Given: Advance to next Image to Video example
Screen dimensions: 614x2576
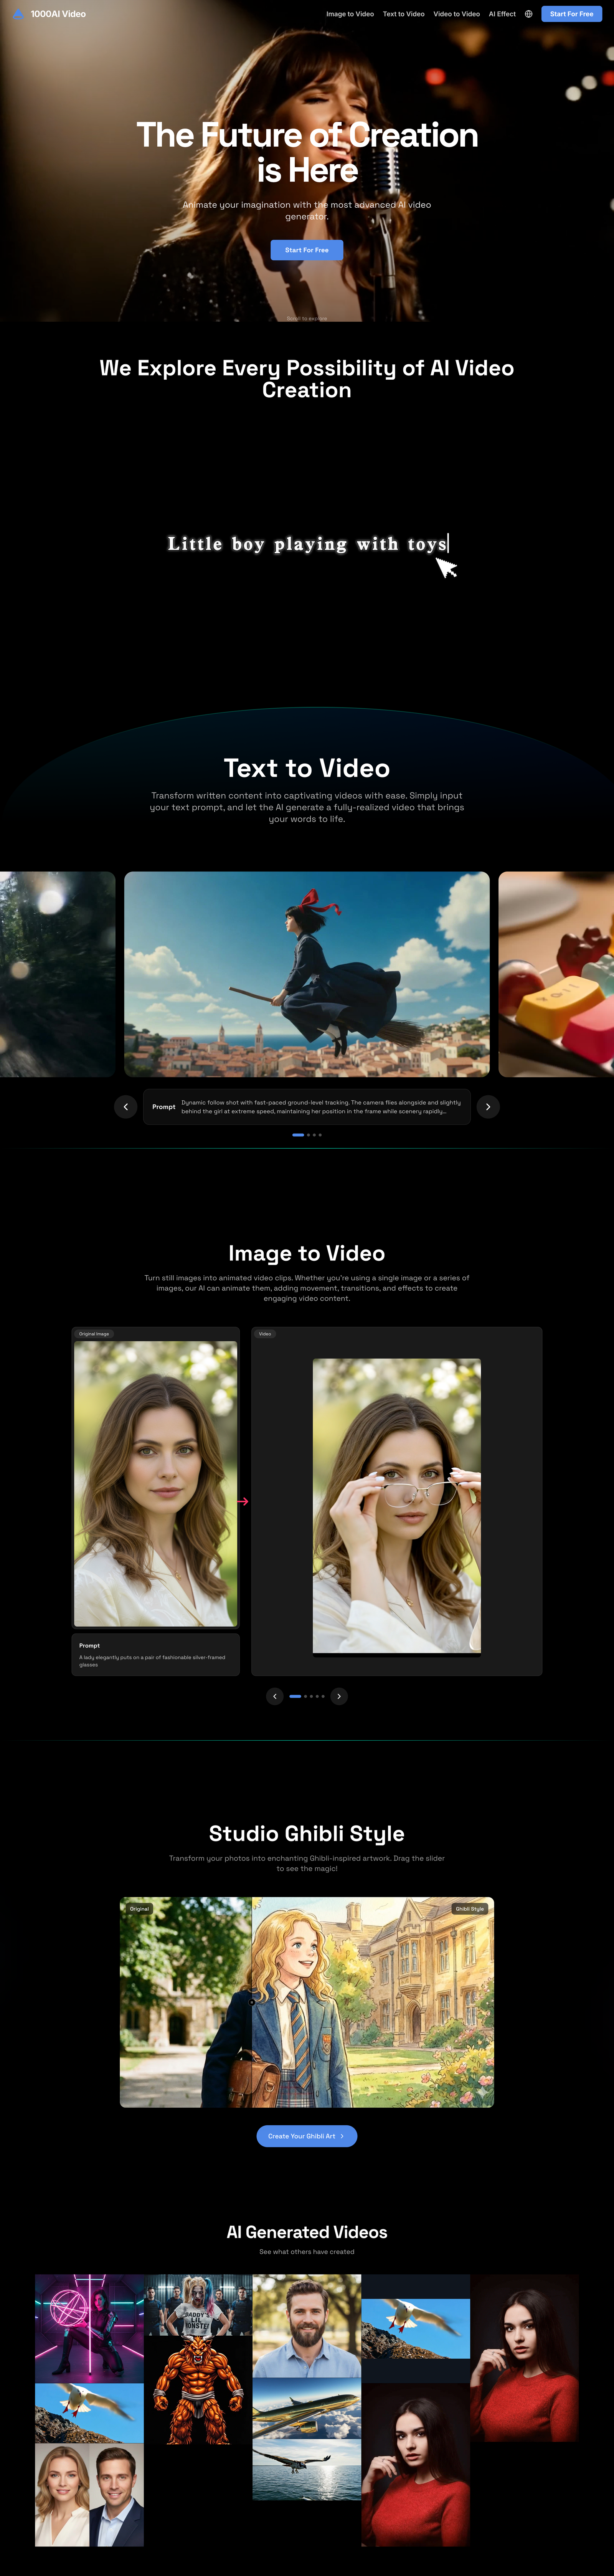Looking at the screenshot, I should [339, 1696].
